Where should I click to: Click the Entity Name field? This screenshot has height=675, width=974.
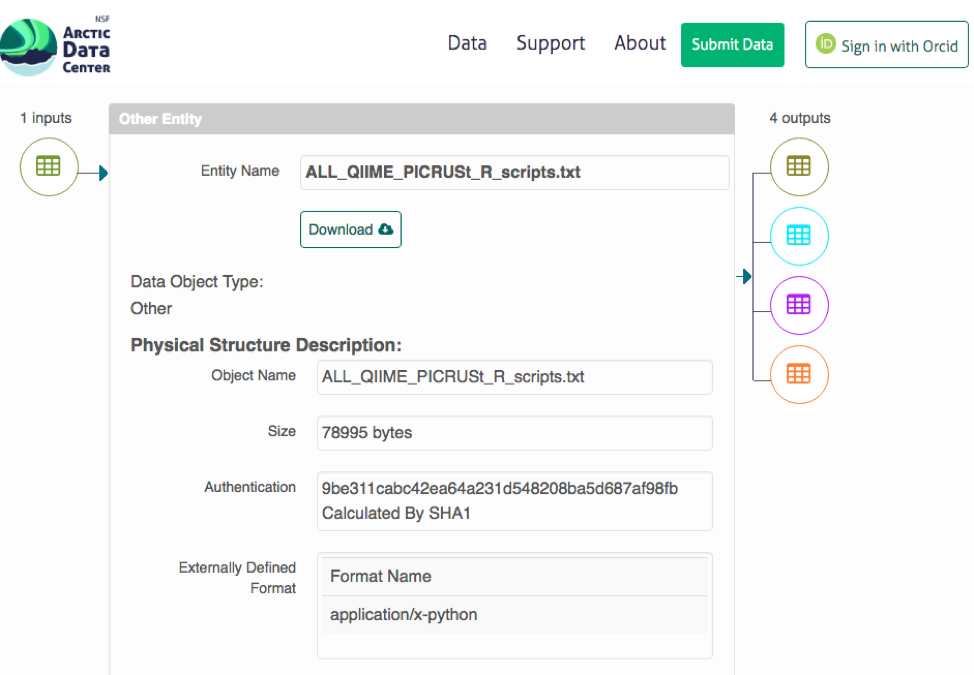514,172
